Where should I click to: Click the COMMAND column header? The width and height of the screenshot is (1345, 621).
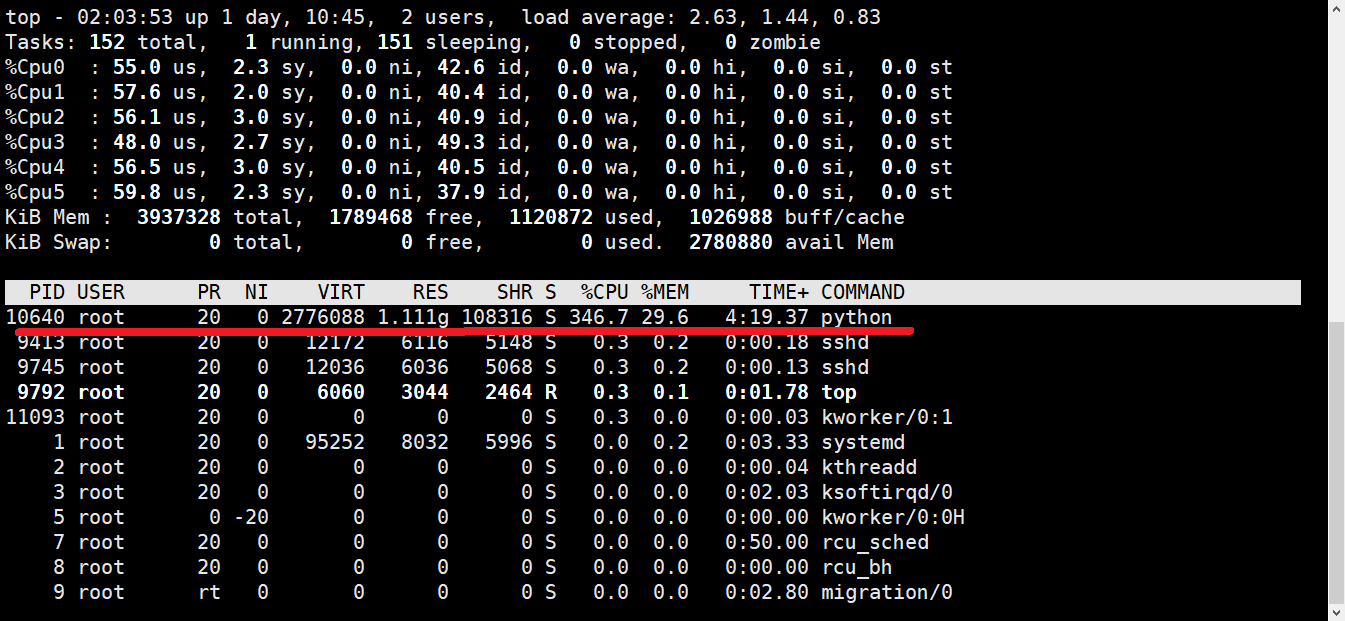click(x=863, y=292)
